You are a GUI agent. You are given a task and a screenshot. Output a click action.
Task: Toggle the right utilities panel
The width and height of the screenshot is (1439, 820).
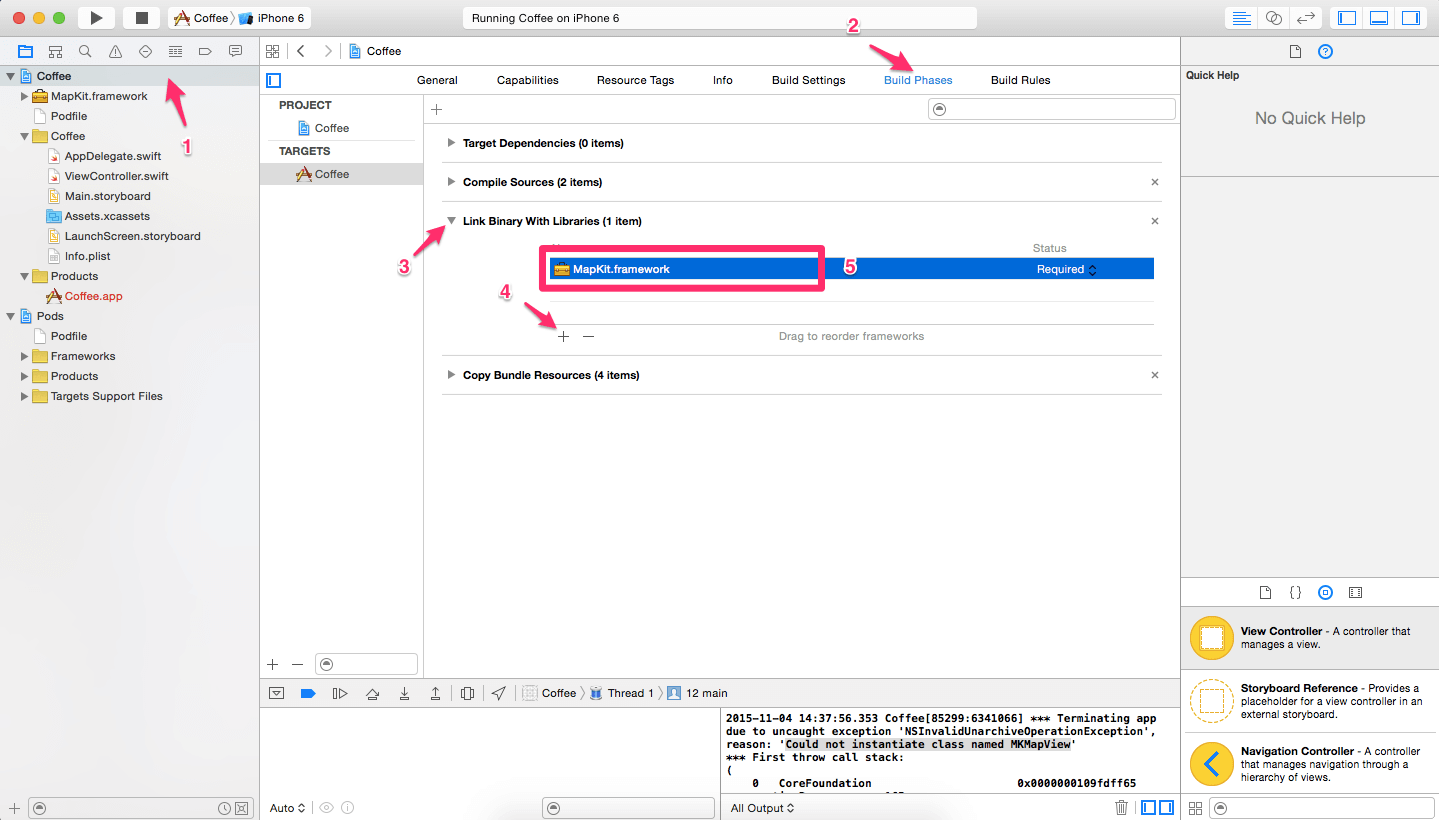point(1411,18)
